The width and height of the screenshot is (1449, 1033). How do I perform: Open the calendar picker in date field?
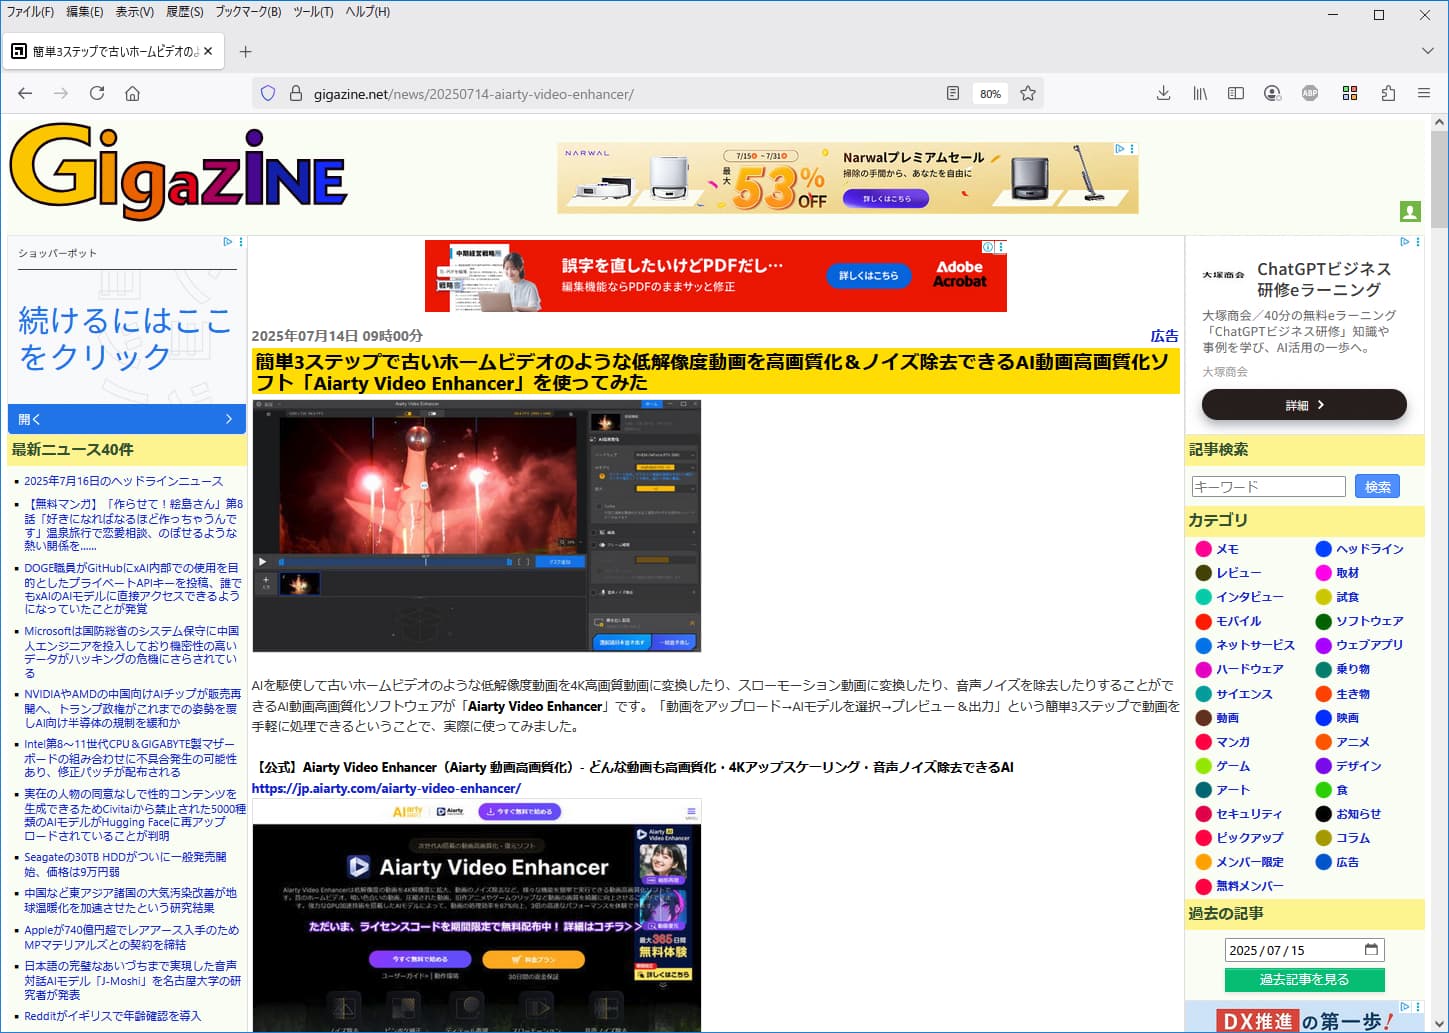pyautogui.click(x=1371, y=949)
